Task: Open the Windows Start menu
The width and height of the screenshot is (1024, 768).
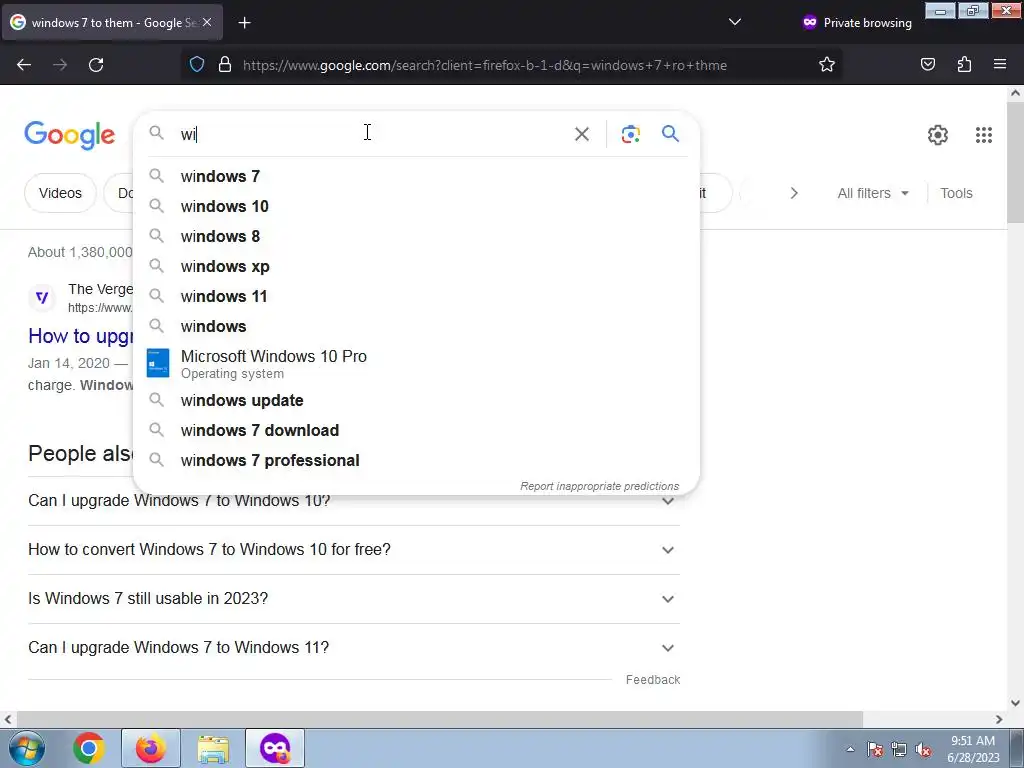Action: 25,748
